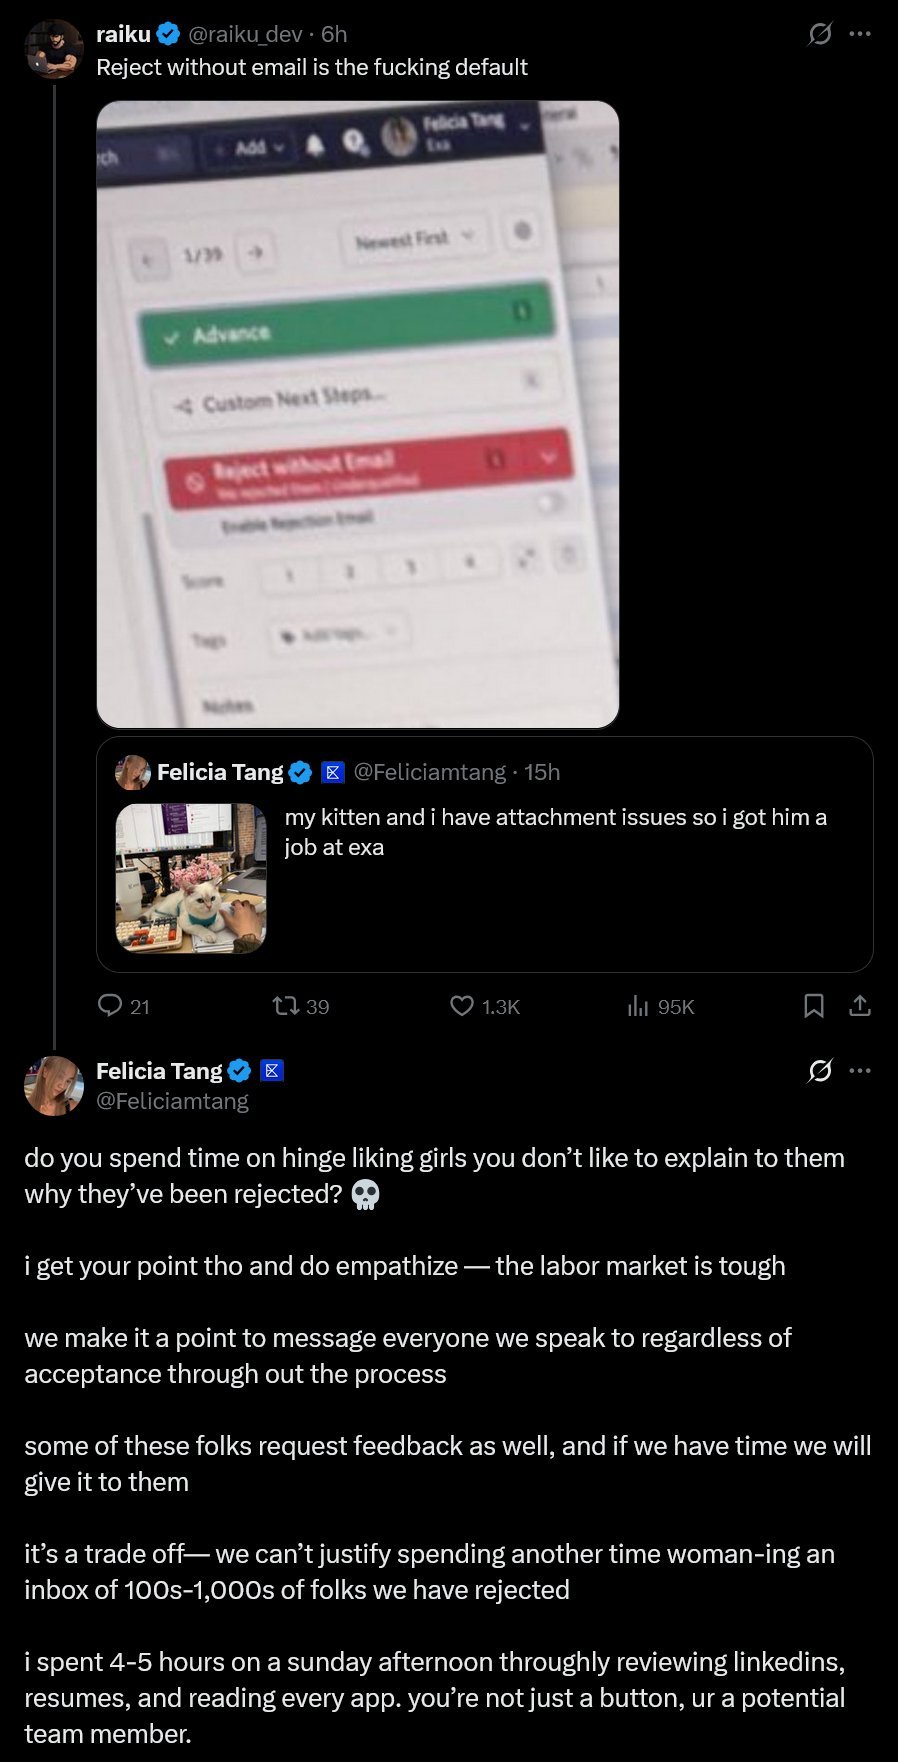Bookmark raiku's tweet
The height and width of the screenshot is (1762, 898).
814,1005
